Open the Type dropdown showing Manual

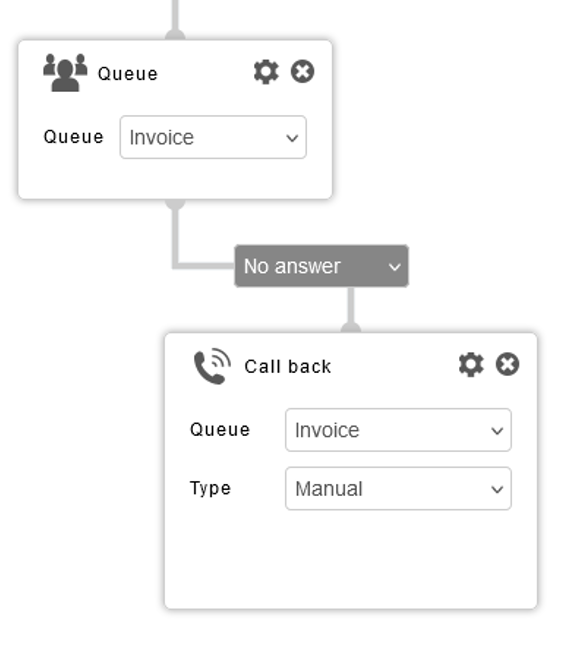(x=398, y=488)
